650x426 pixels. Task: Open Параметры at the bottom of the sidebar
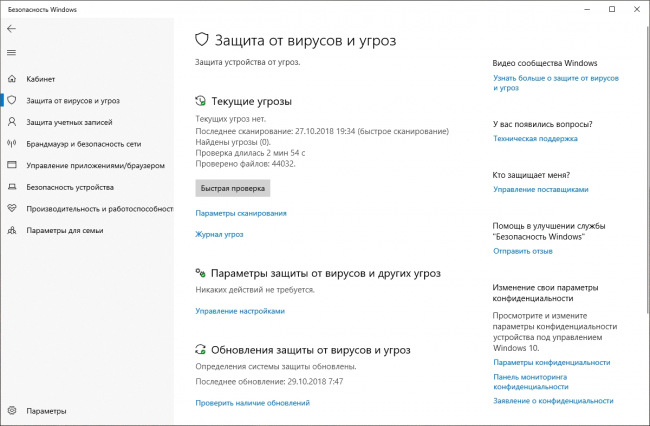click(x=46, y=411)
